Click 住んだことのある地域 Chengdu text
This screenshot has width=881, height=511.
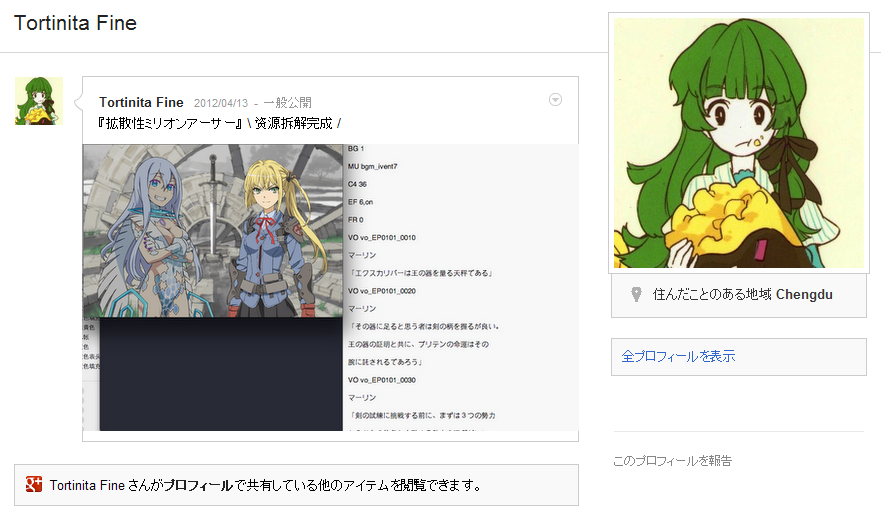[x=742, y=295]
